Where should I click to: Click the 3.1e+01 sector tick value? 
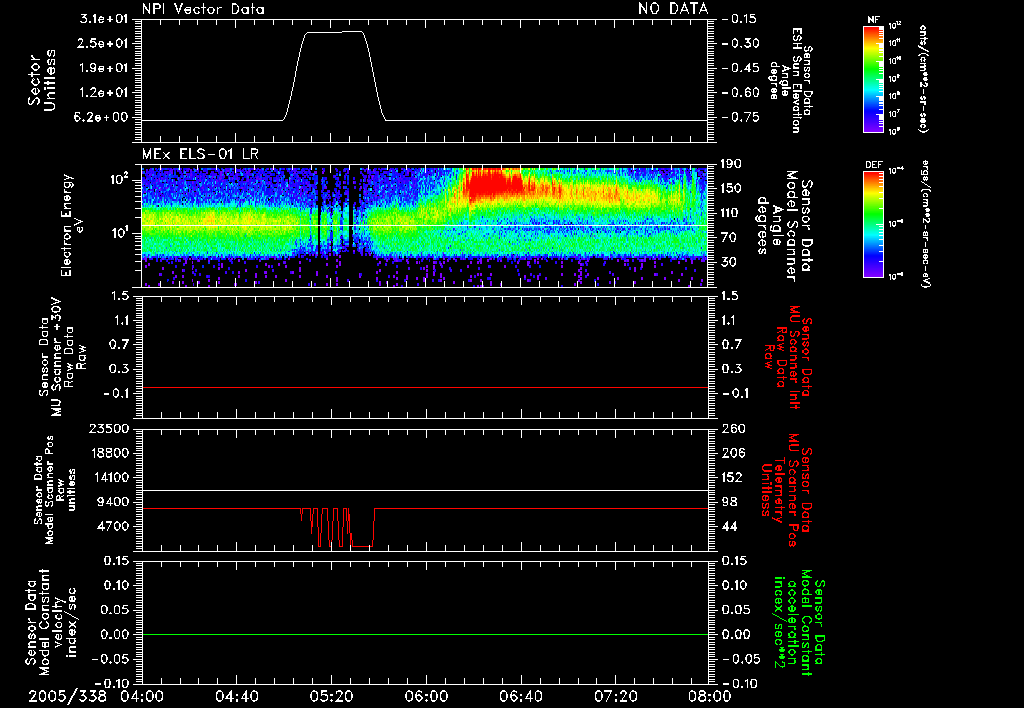pos(104,19)
